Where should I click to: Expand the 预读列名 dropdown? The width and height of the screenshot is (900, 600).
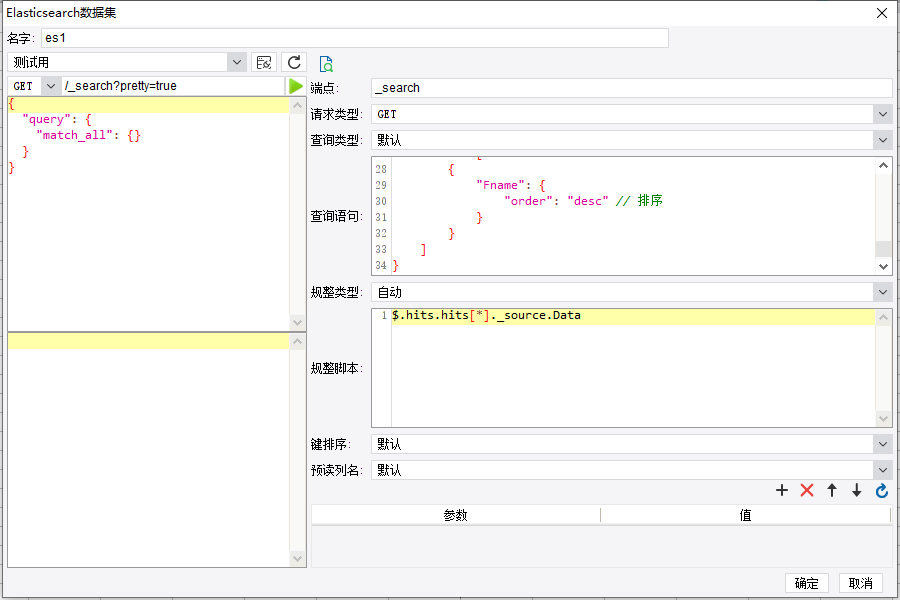(882, 470)
